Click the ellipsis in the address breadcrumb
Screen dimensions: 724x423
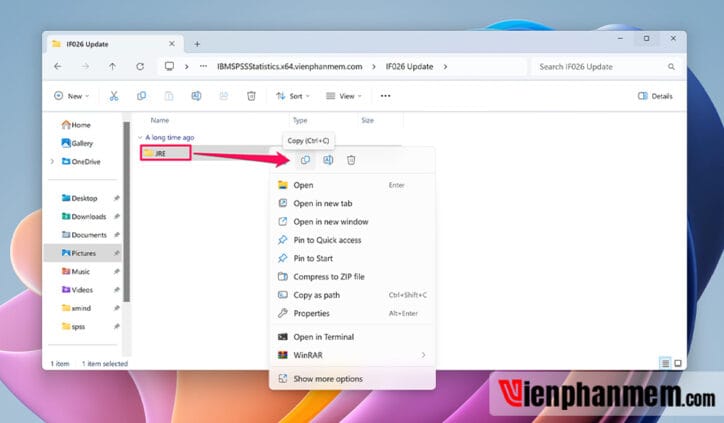coord(203,66)
